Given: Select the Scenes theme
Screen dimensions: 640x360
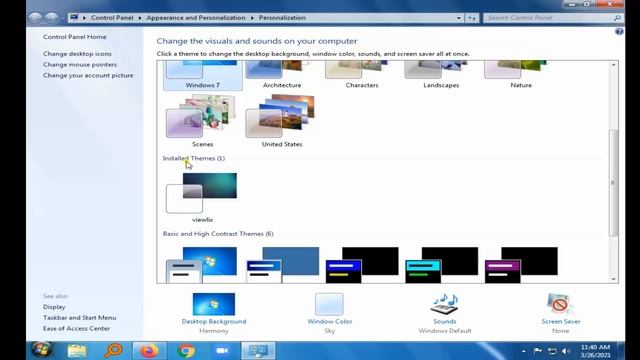Looking at the screenshot, I should 202,121.
